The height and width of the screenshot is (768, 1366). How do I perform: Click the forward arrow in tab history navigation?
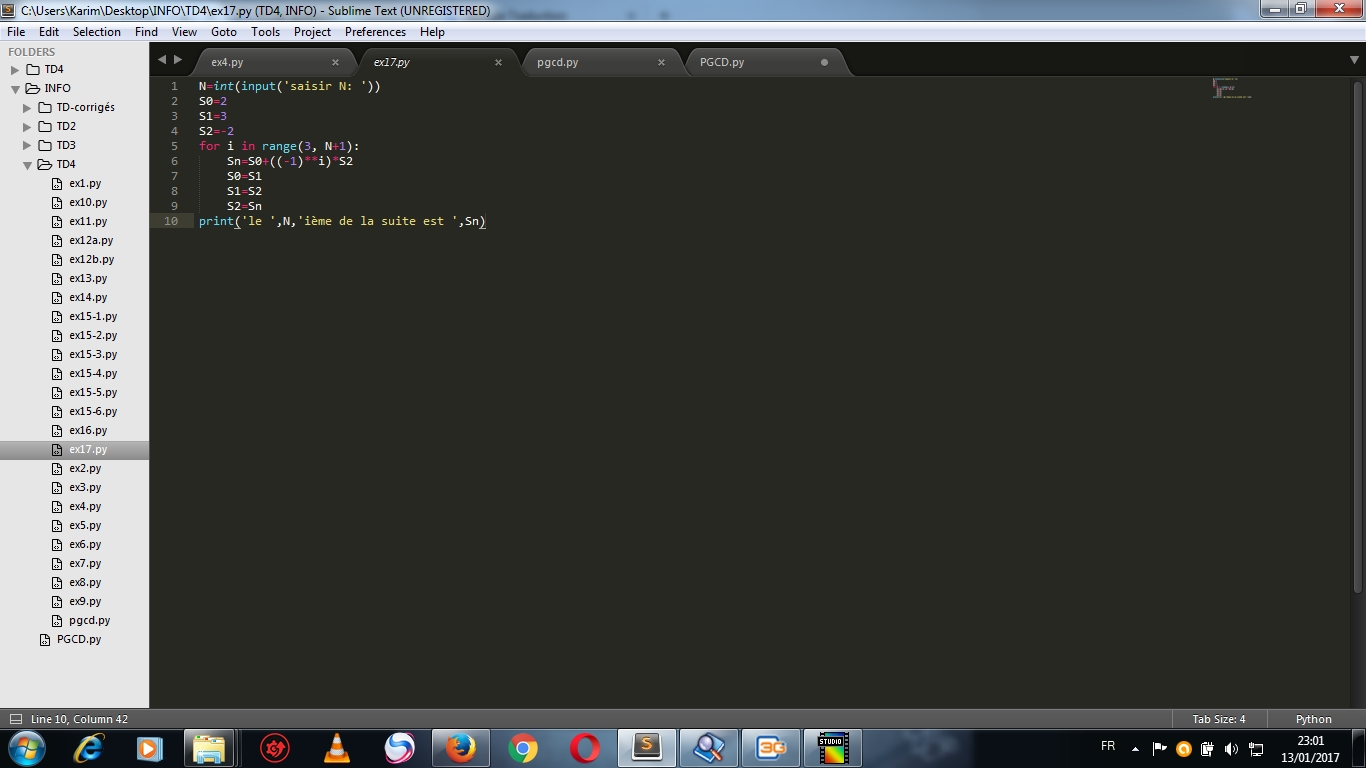(177, 60)
